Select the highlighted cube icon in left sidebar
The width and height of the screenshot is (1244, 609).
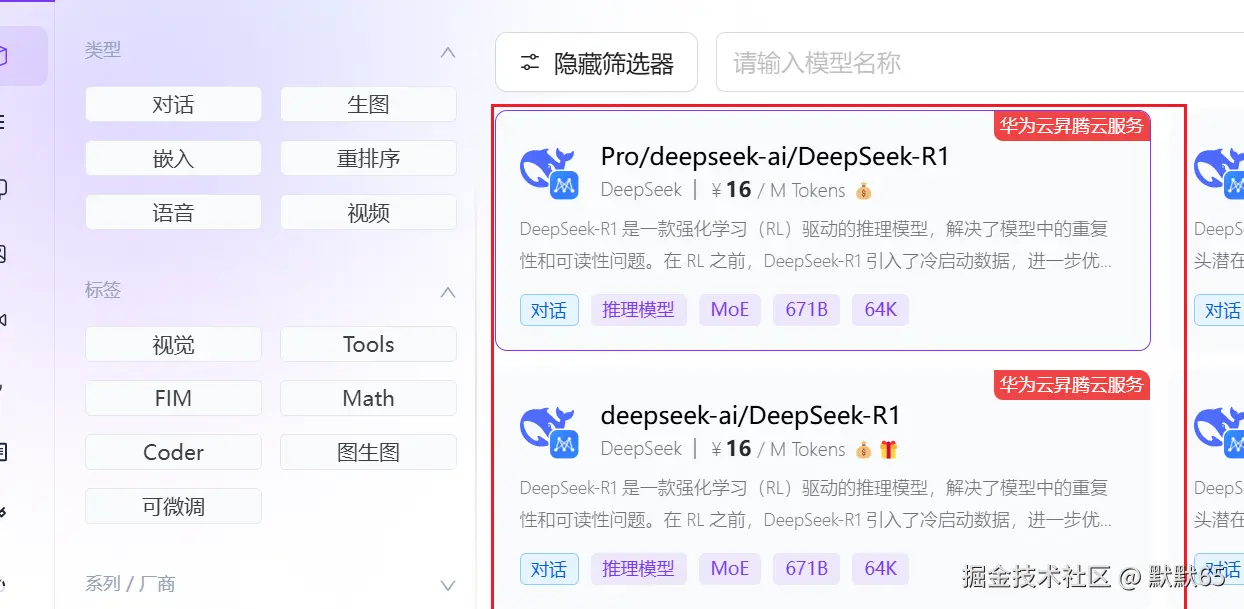pyautogui.click(x=3, y=56)
